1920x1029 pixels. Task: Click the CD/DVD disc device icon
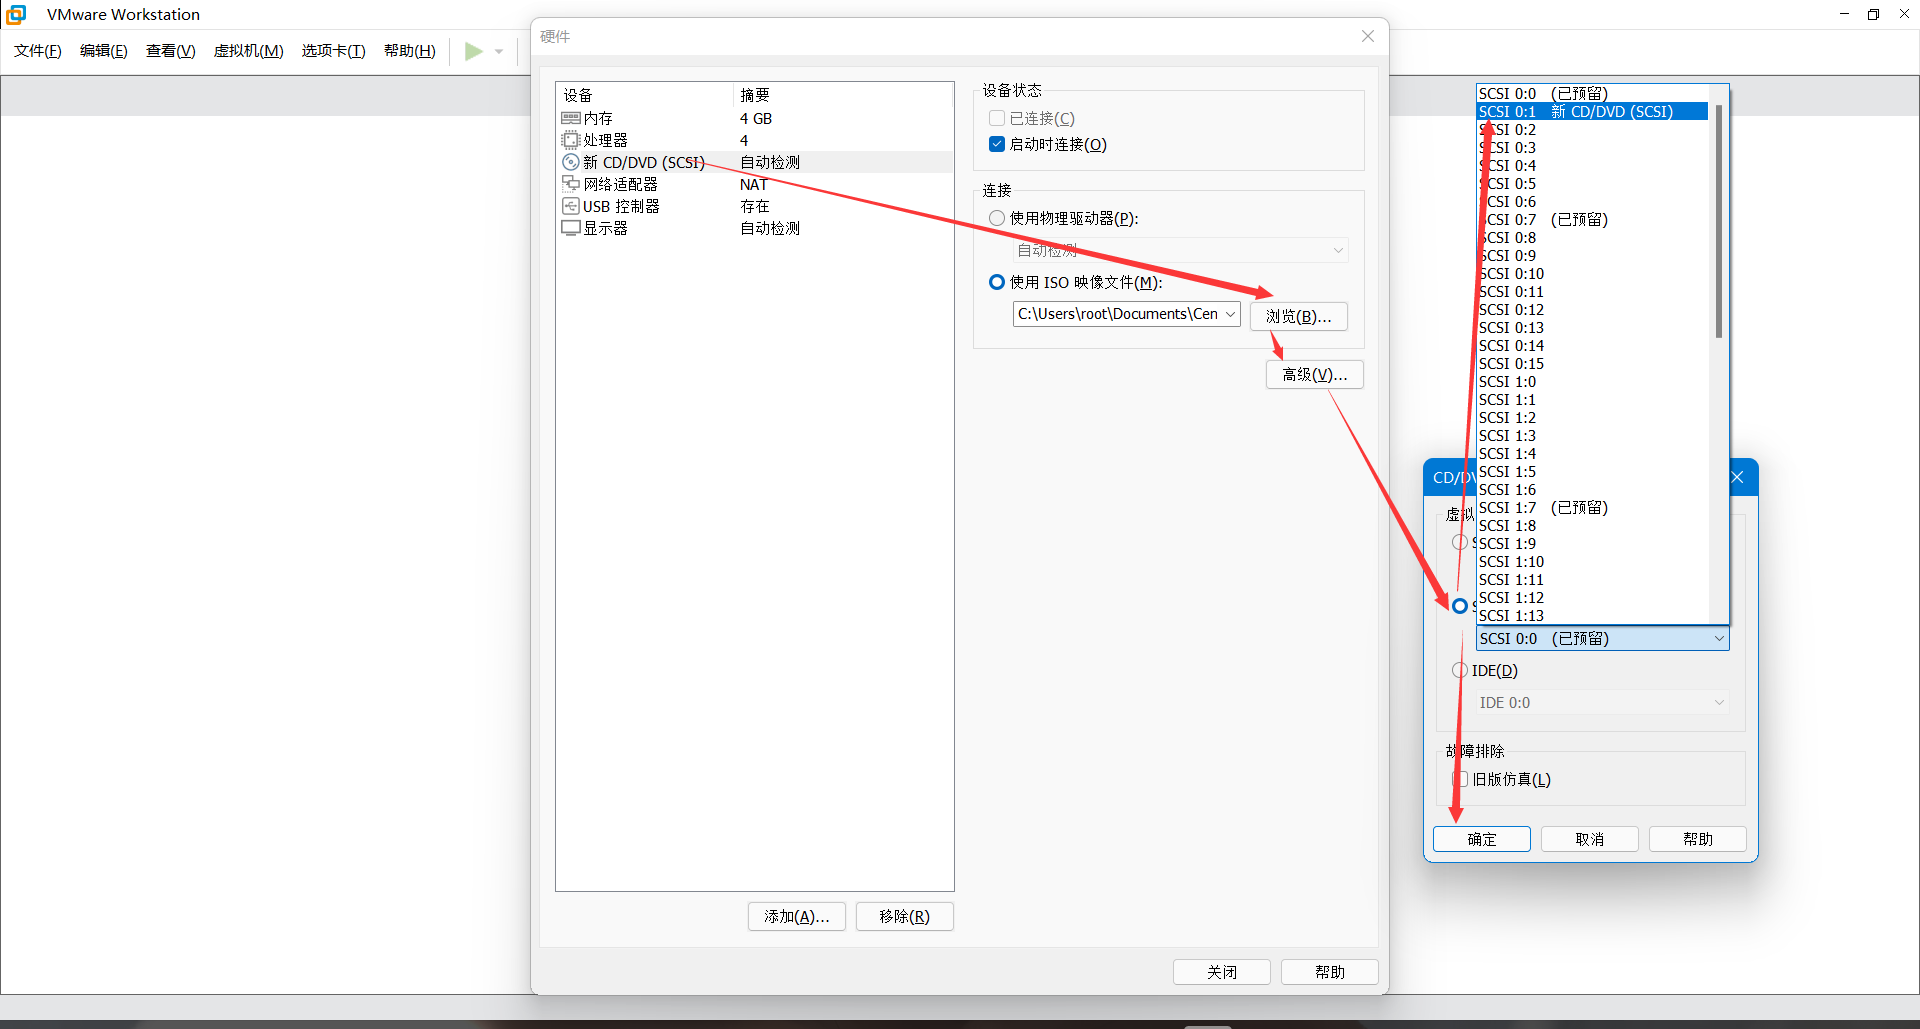[x=571, y=162]
